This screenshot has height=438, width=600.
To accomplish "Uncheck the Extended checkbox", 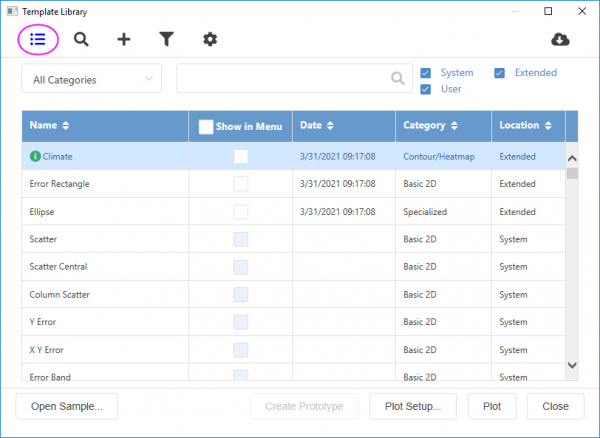I will tap(499, 73).
